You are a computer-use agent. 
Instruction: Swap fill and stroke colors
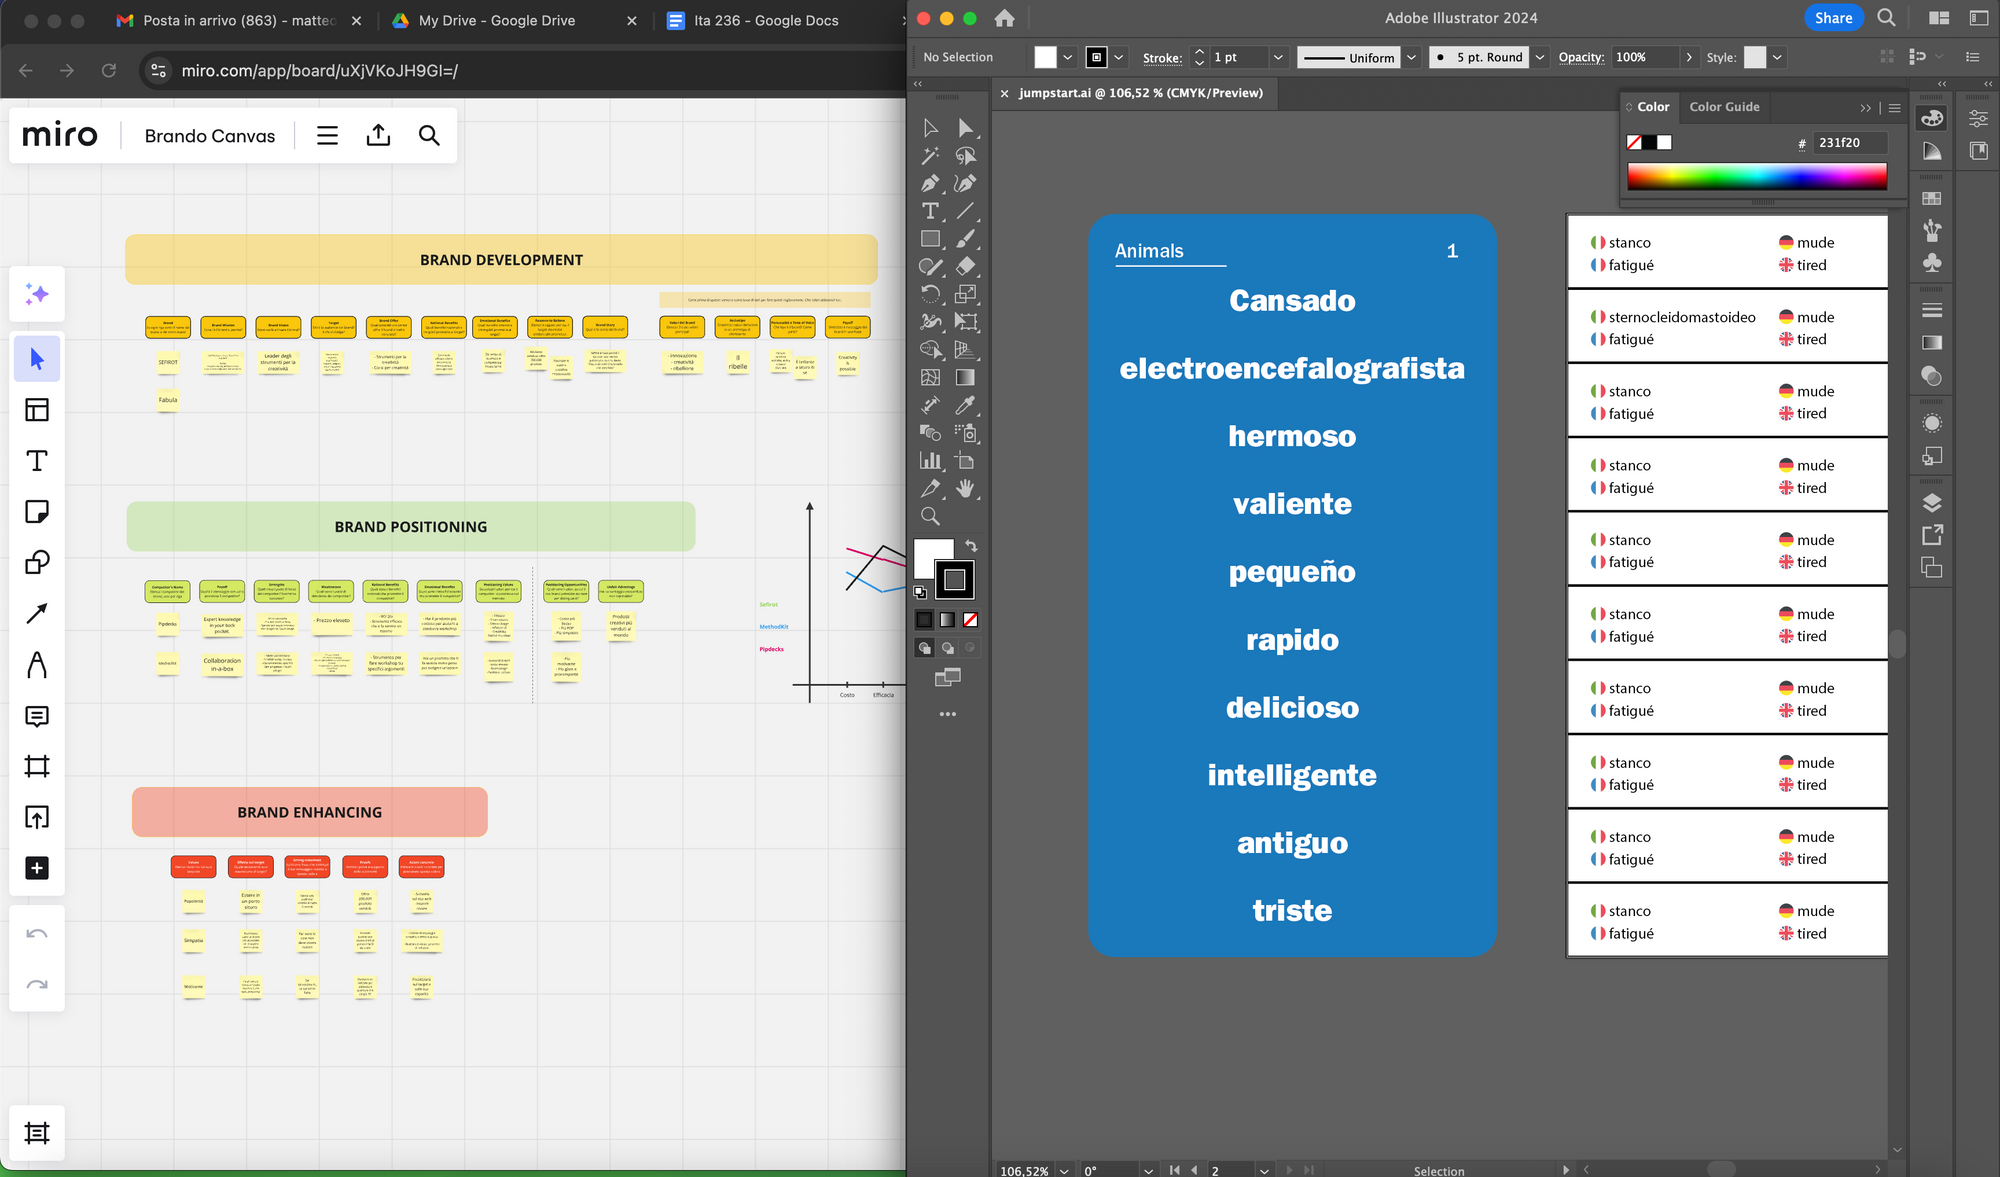tap(971, 546)
